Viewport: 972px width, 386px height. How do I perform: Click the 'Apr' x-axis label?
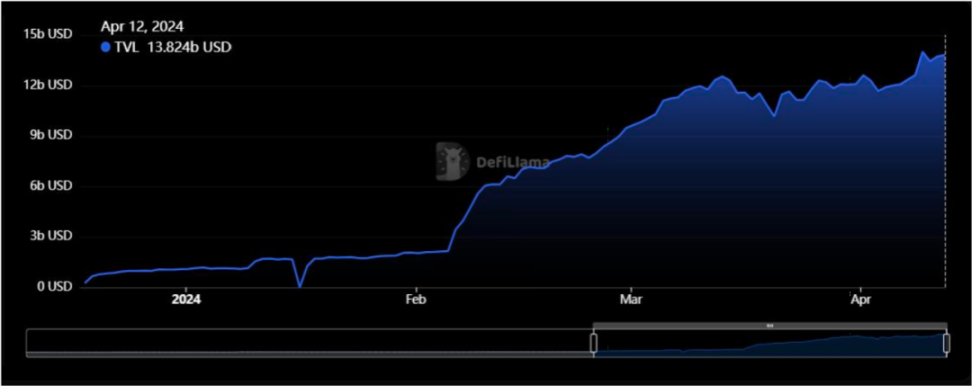pyautogui.click(x=860, y=300)
